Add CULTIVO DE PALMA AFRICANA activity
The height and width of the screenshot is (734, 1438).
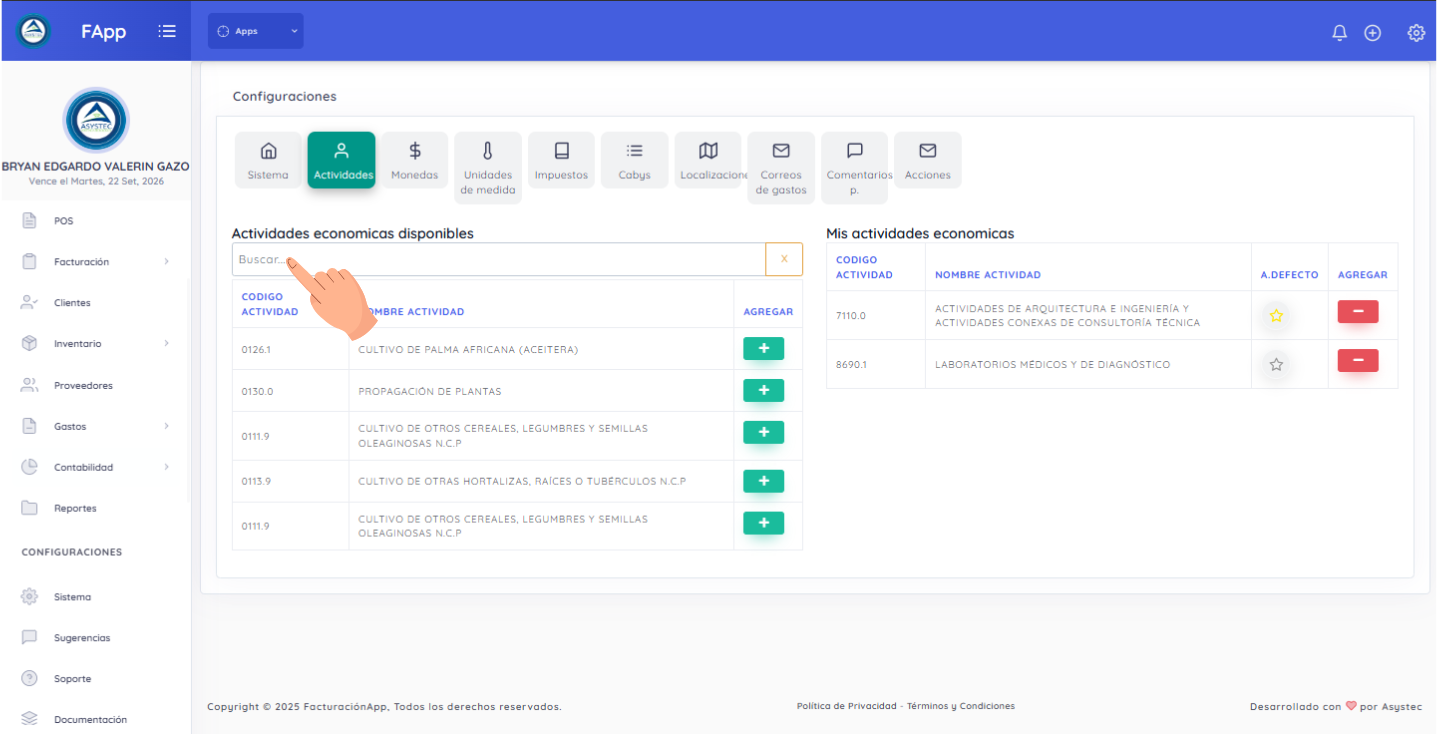[763, 349]
